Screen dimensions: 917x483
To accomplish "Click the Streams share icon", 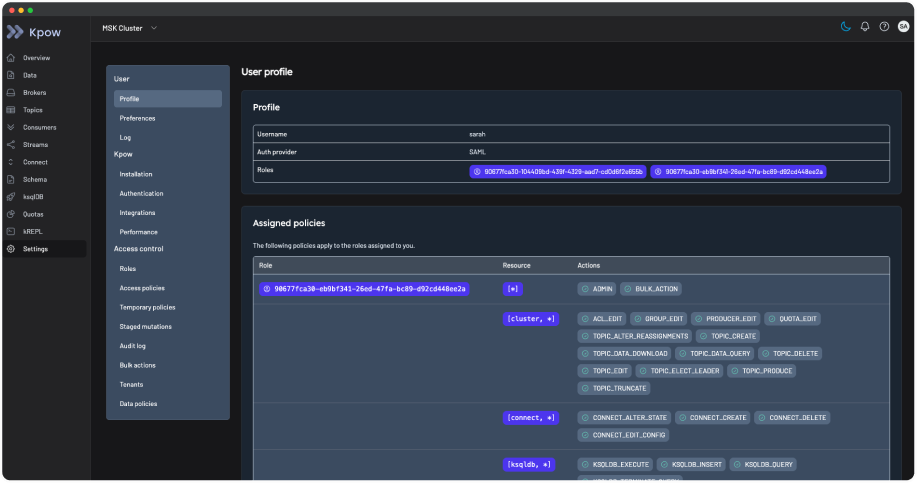I will pyautogui.click(x=11, y=144).
